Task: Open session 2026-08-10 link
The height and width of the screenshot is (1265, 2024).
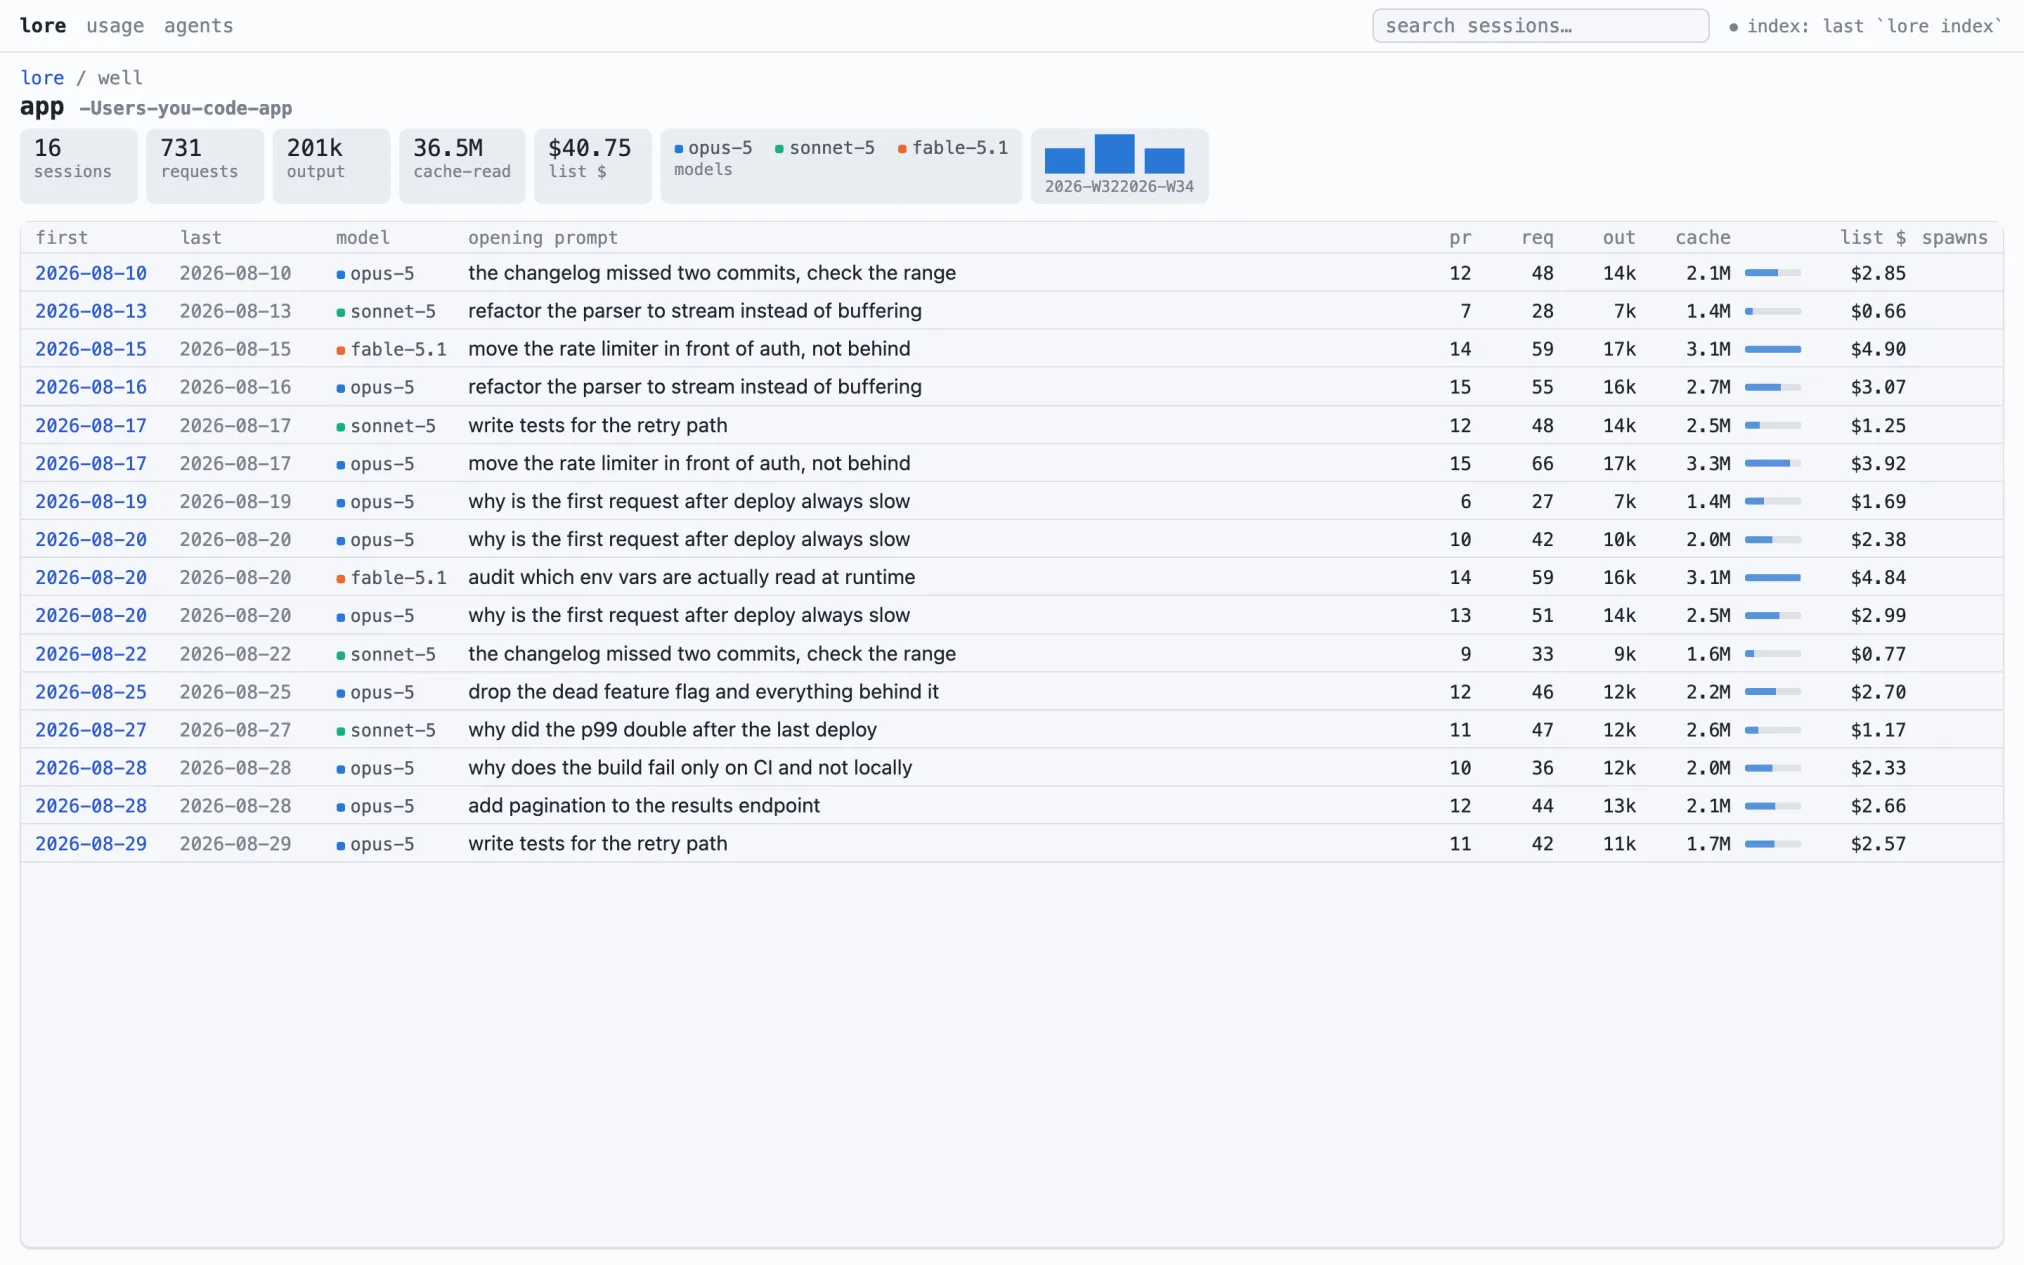Action: 91,273
